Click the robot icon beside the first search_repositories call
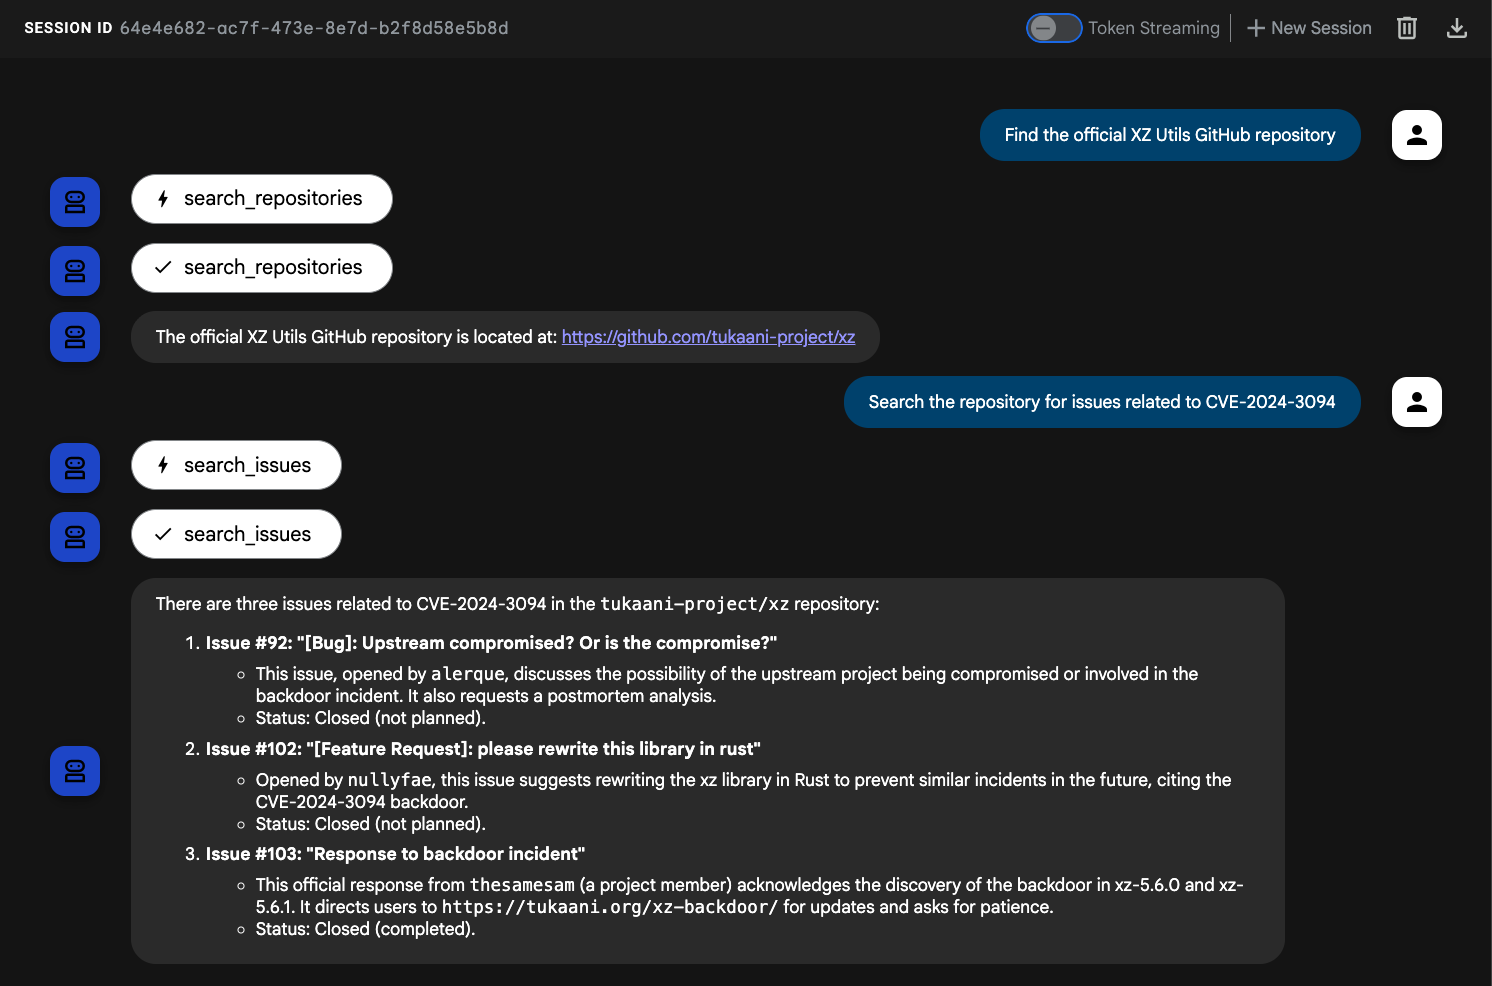 coord(74,202)
